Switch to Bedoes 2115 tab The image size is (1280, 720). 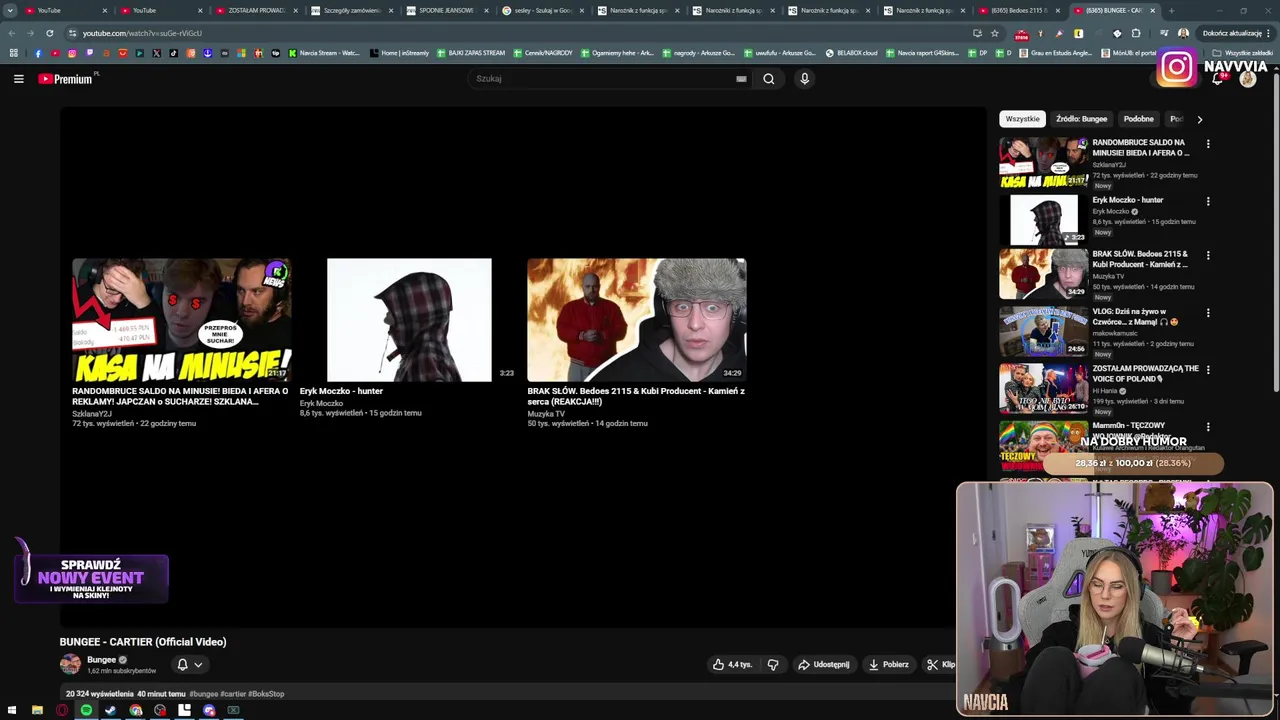coord(1020,10)
